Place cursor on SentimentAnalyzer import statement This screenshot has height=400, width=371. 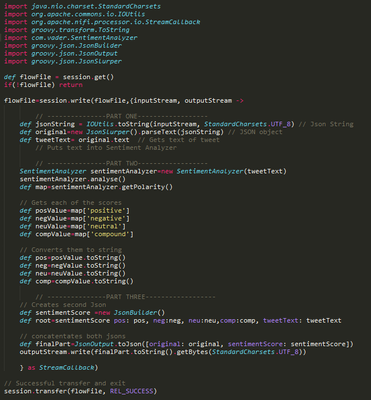(x=71, y=38)
